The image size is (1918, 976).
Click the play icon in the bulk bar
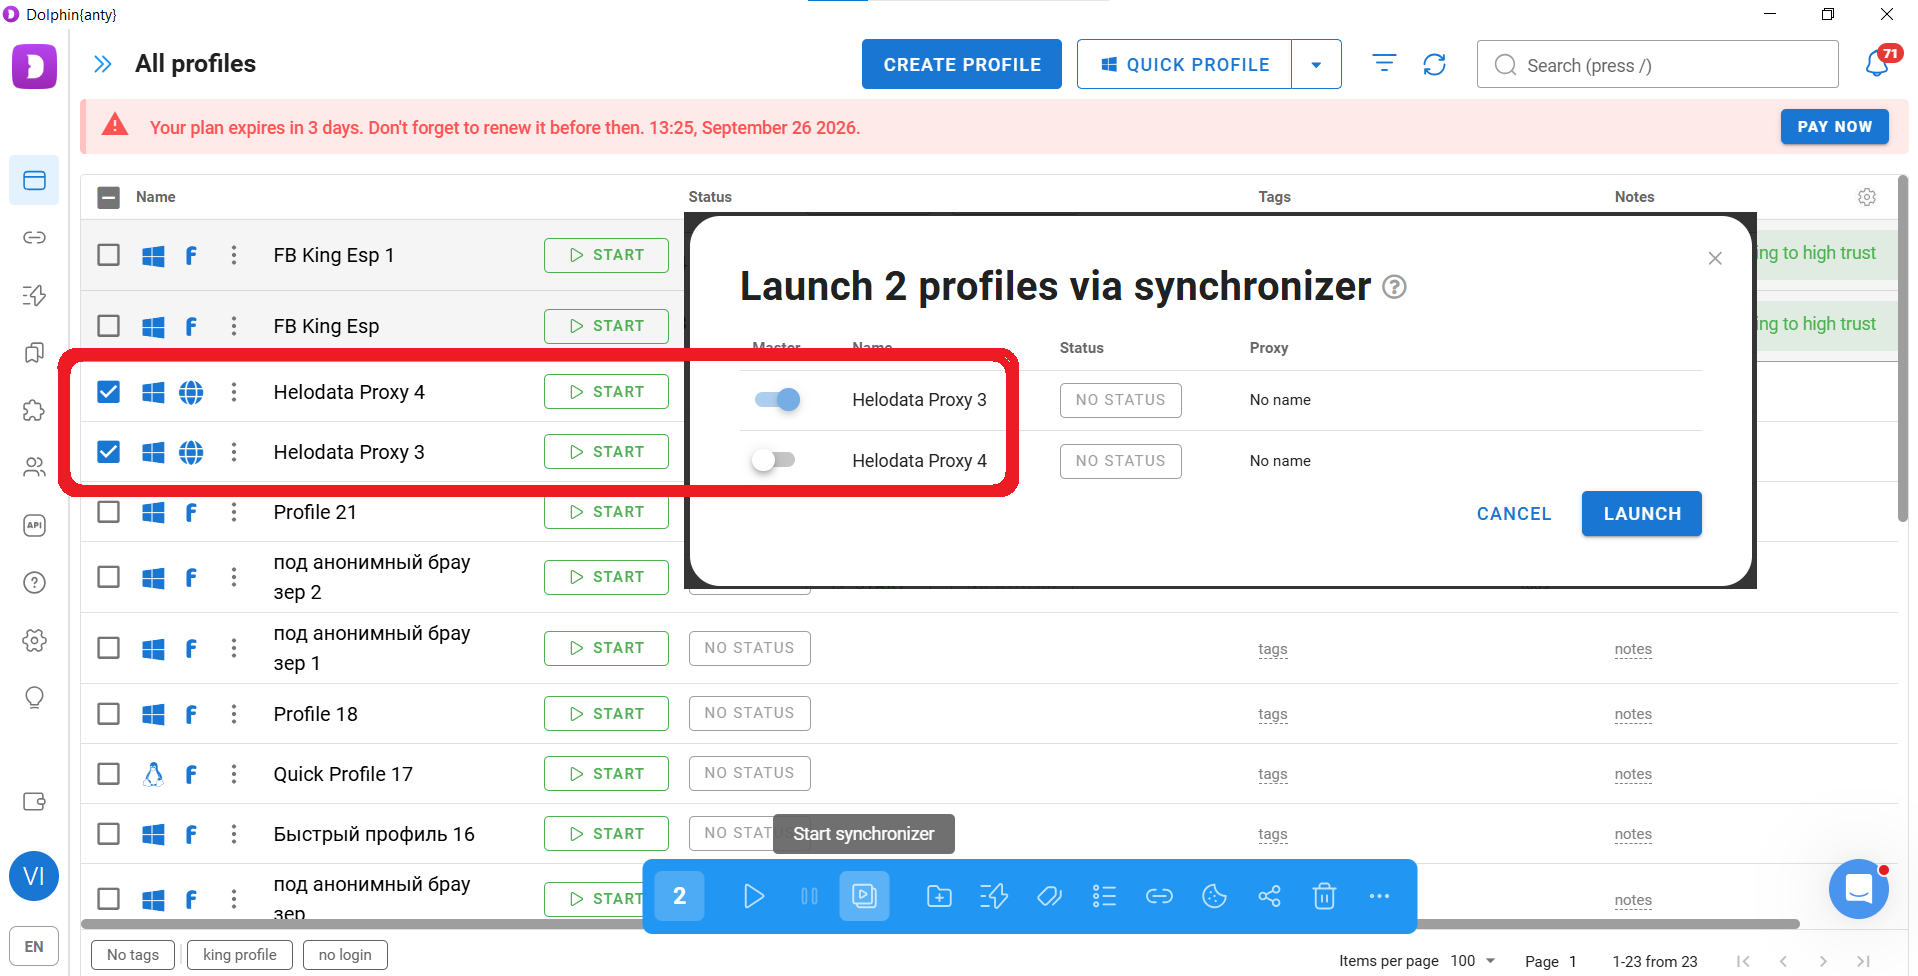coord(754,896)
